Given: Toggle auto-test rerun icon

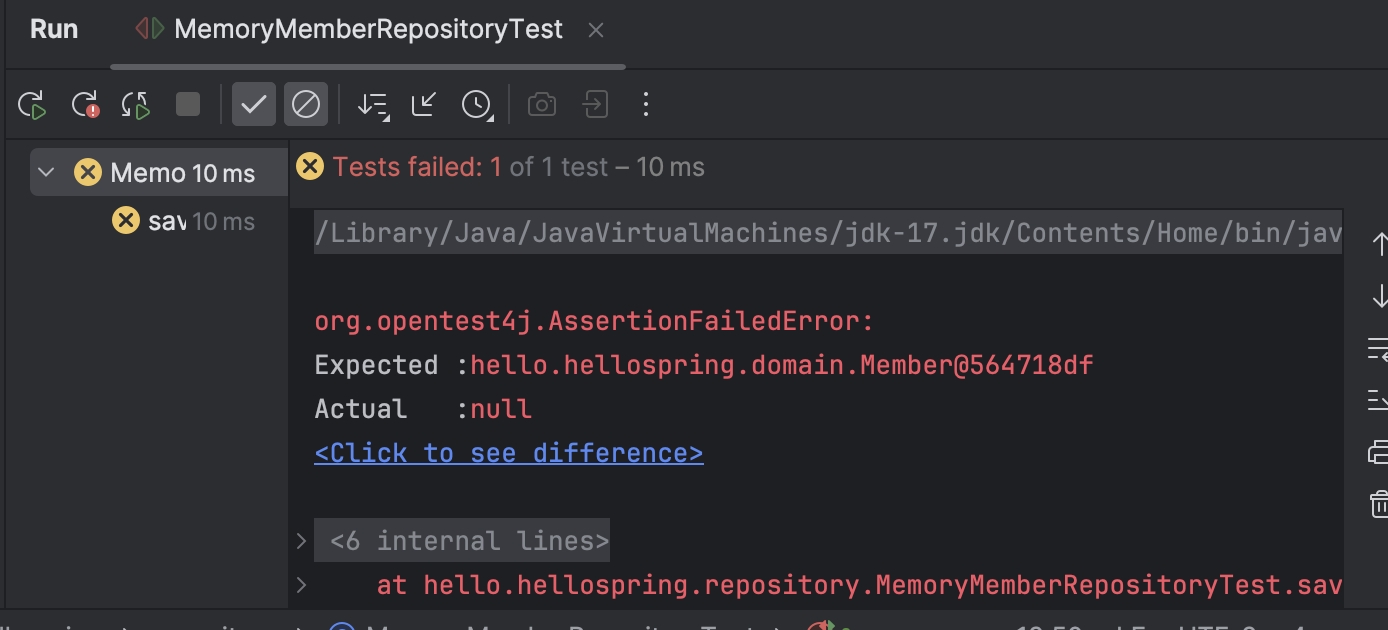Looking at the screenshot, I should point(136,105).
